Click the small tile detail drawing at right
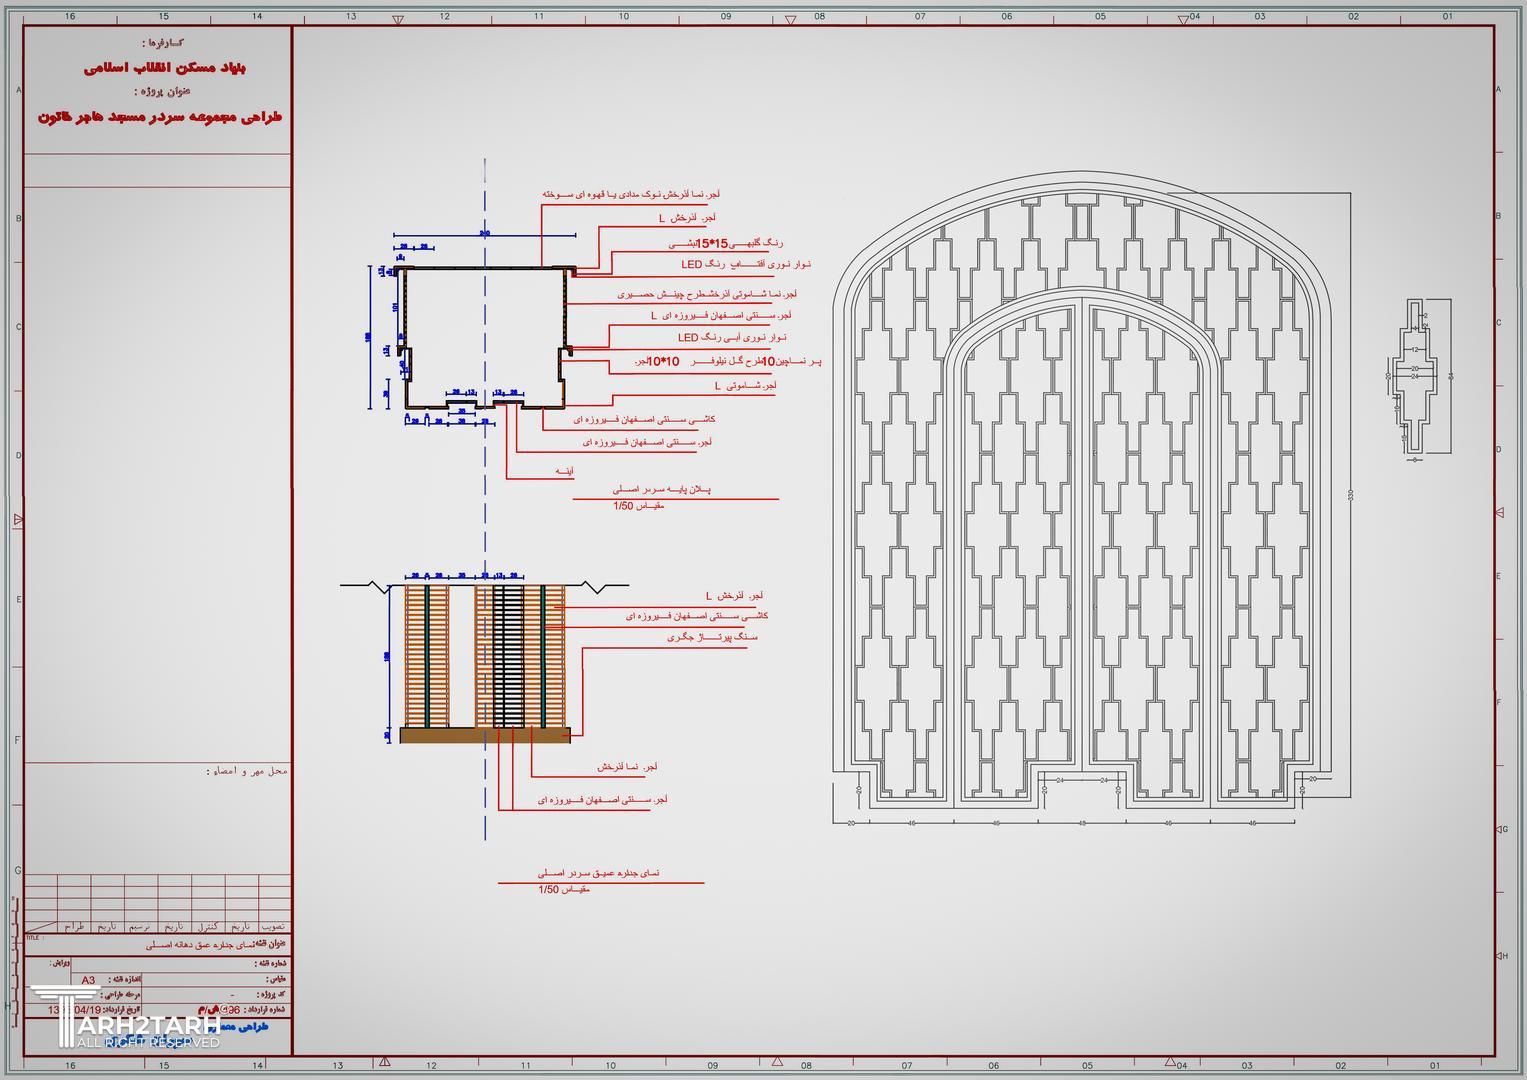Image resolution: width=1527 pixels, height=1080 pixels. pyautogui.click(x=1418, y=380)
